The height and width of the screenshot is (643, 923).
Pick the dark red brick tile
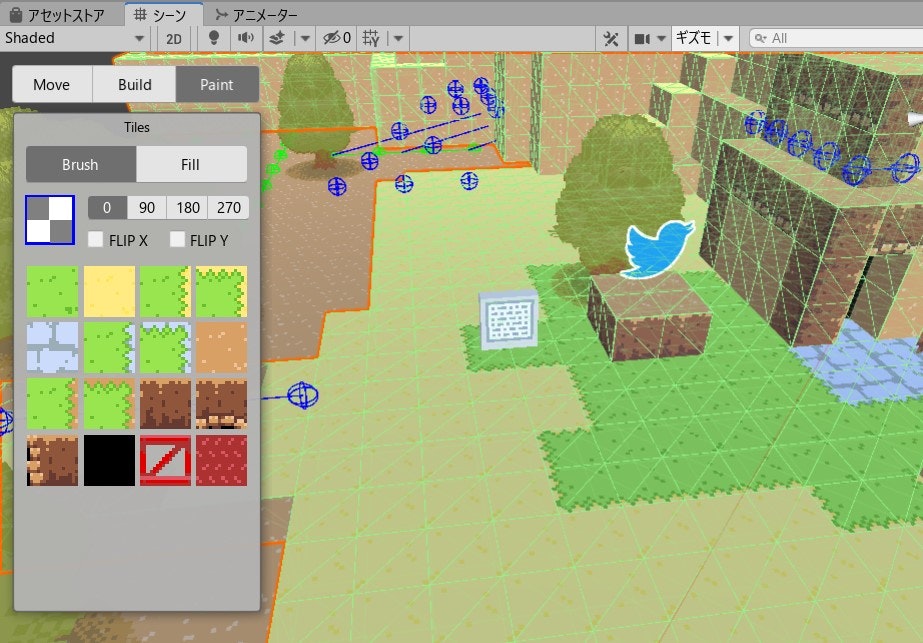point(221,460)
